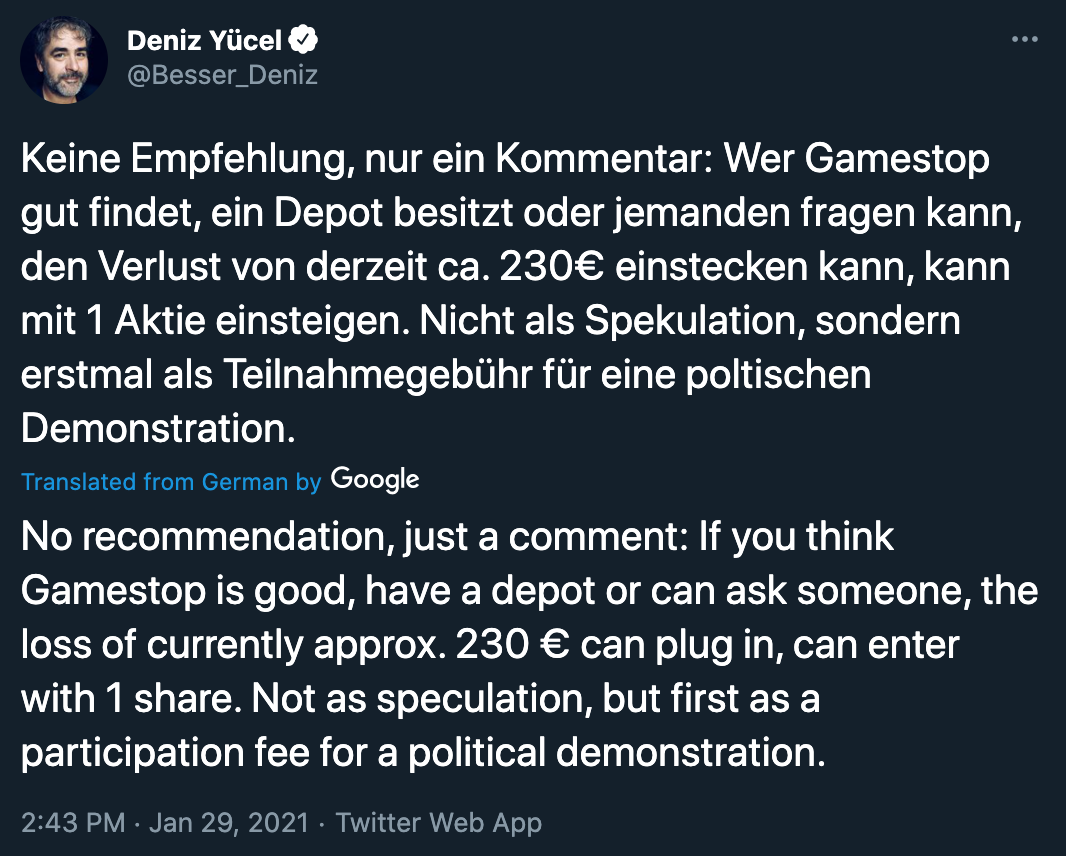Open the Twitter Web App source link
Viewport: 1066px width, 856px height.
[x=439, y=823]
